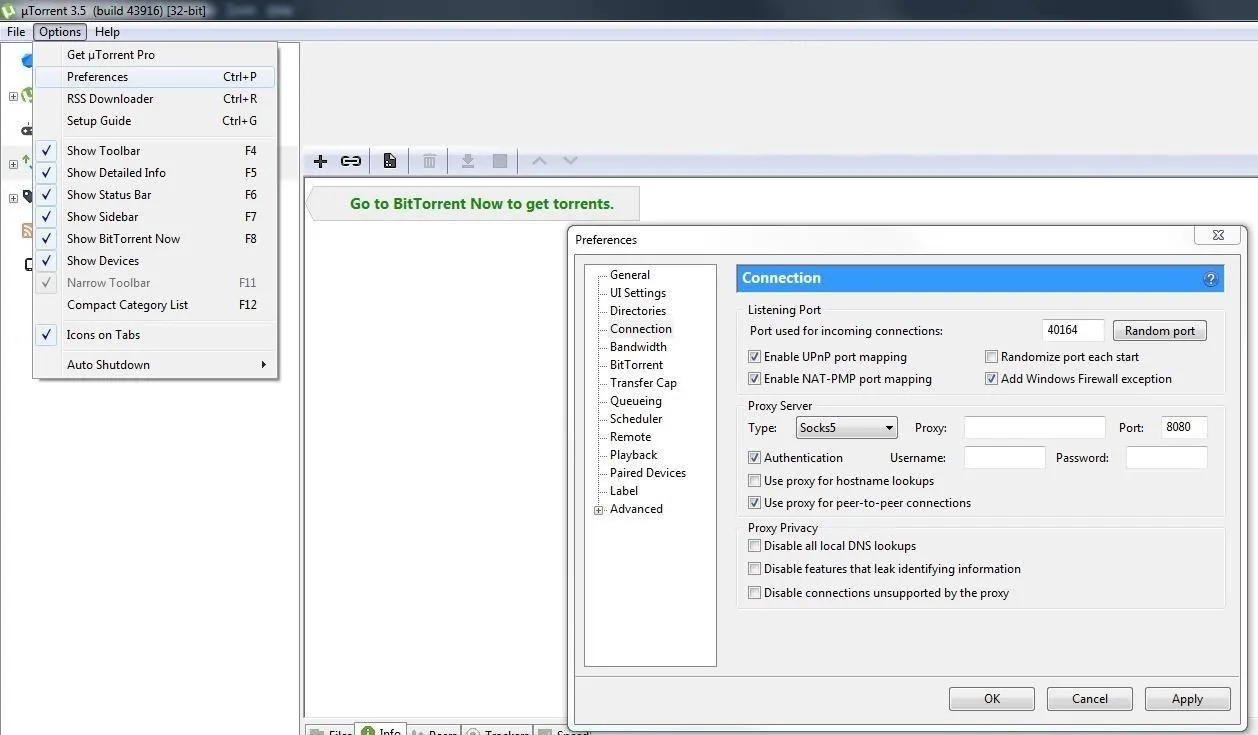Screen dimensions: 1258x735
Task: Click the Stop square toolbar icon
Action: pyautogui.click(x=500, y=161)
